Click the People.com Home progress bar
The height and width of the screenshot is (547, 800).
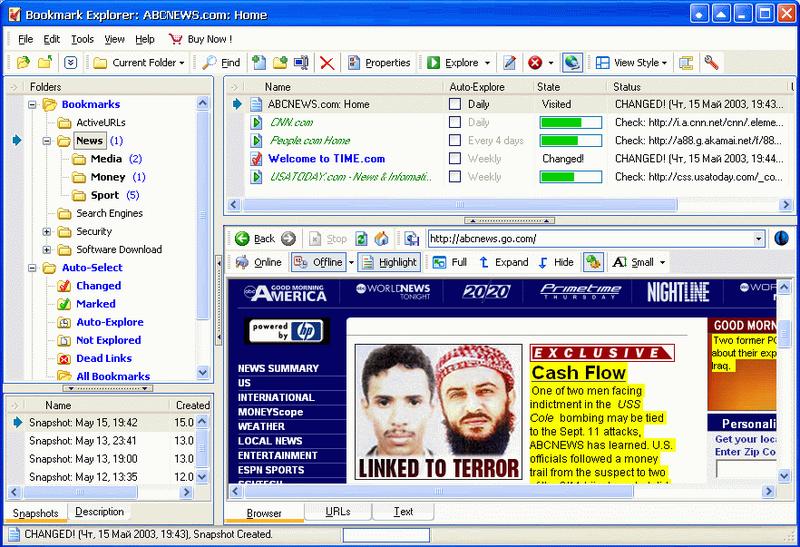pos(570,140)
